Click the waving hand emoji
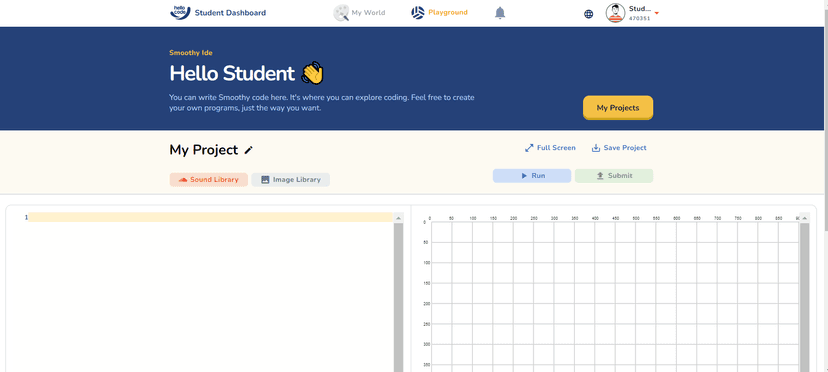Image resolution: width=828 pixels, height=372 pixels. [x=312, y=73]
